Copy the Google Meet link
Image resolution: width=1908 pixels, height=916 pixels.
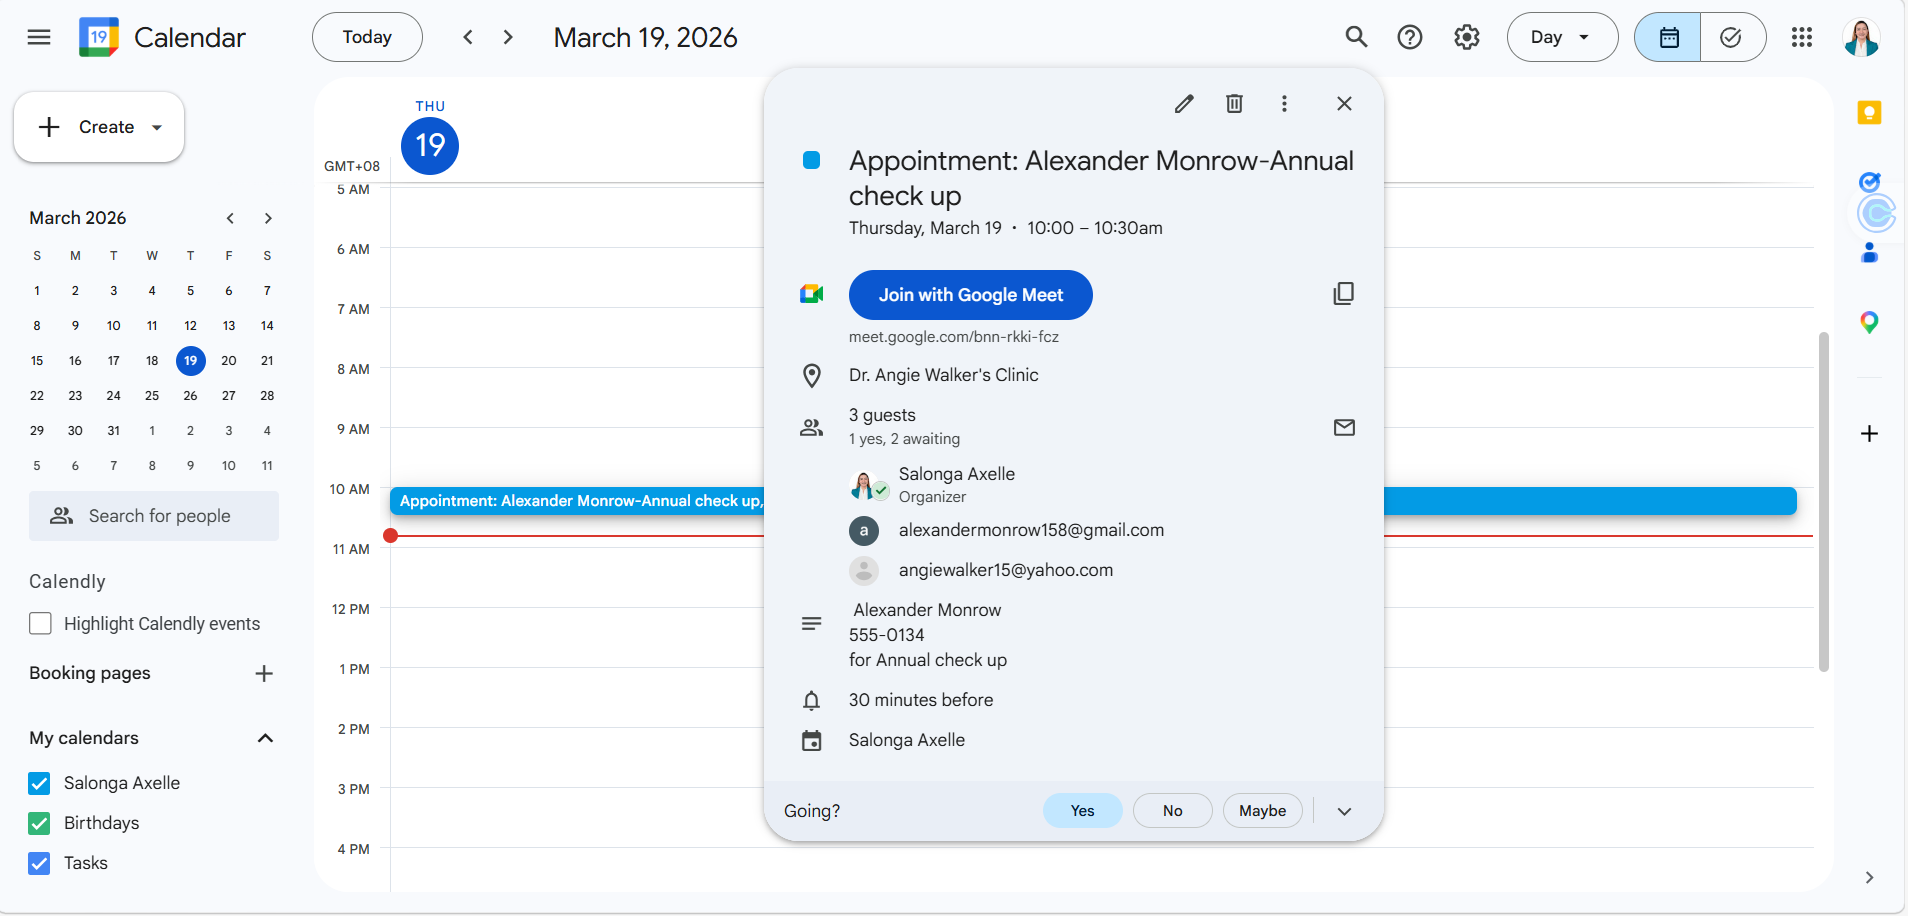tap(1343, 294)
